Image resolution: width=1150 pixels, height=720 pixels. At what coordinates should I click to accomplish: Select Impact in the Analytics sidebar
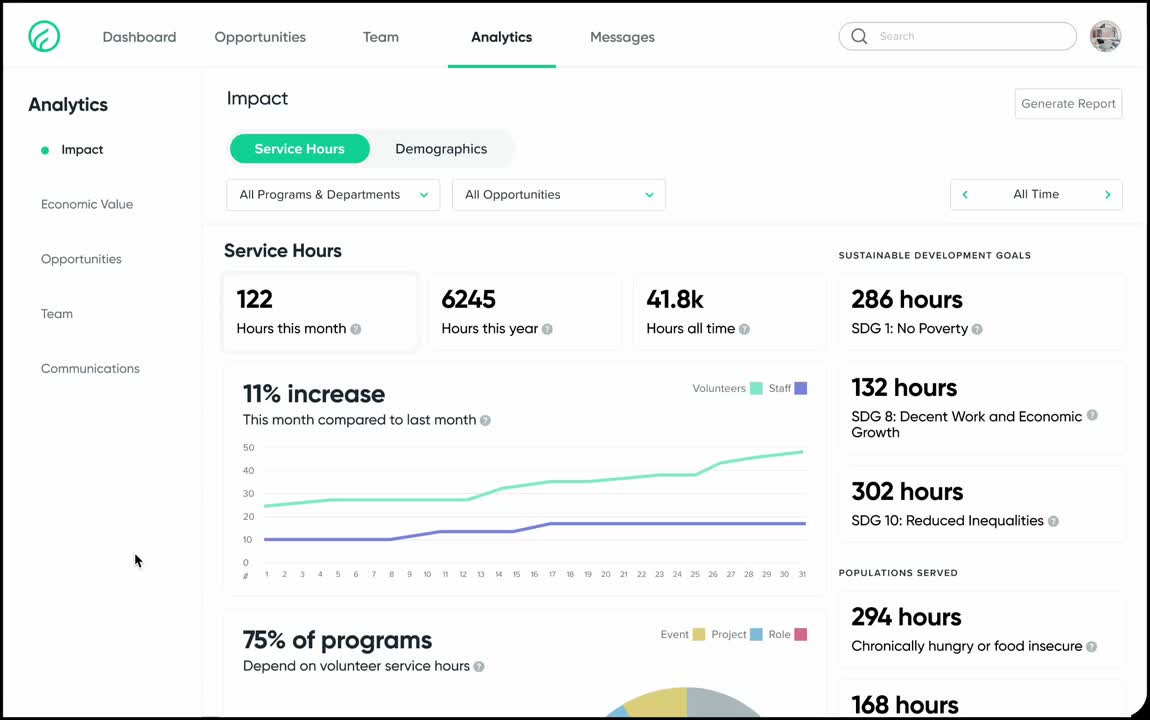tap(82, 150)
